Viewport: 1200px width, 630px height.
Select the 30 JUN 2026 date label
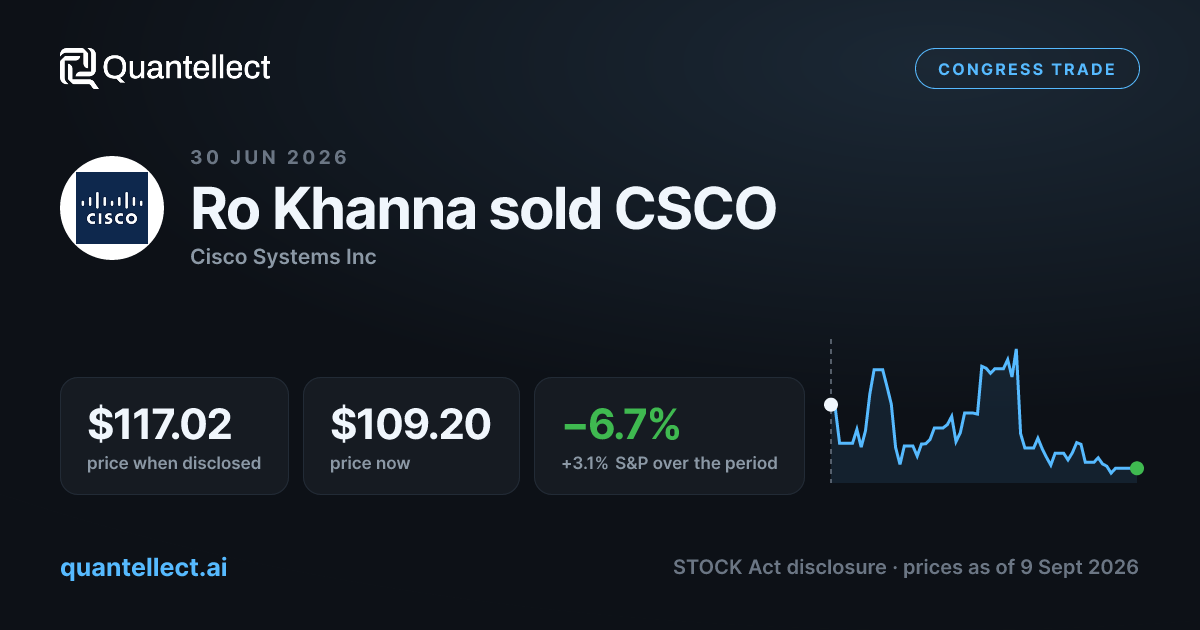click(x=269, y=157)
